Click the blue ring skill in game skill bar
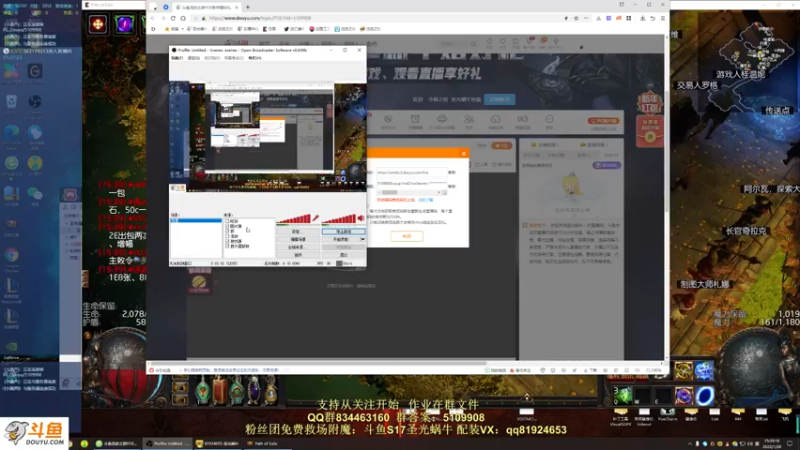Screen dimensions: 800x450 [x=705, y=395]
